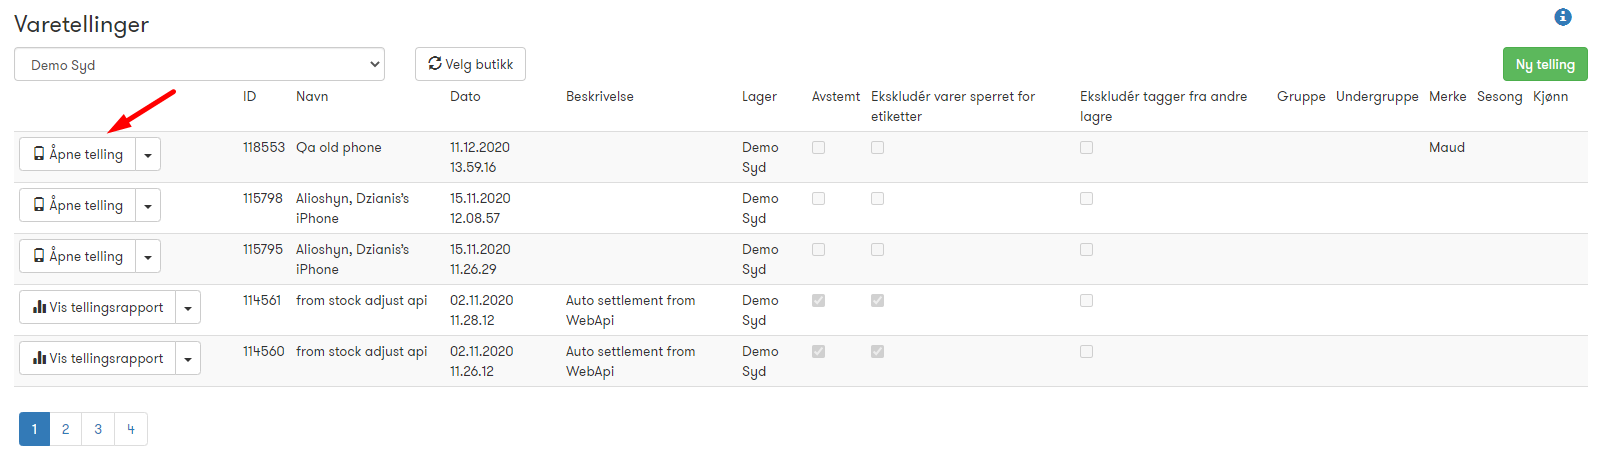The image size is (1597, 462).
Task: Expand dropdown arrow beside Qa old phone Åpne telling
Action: (148, 154)
